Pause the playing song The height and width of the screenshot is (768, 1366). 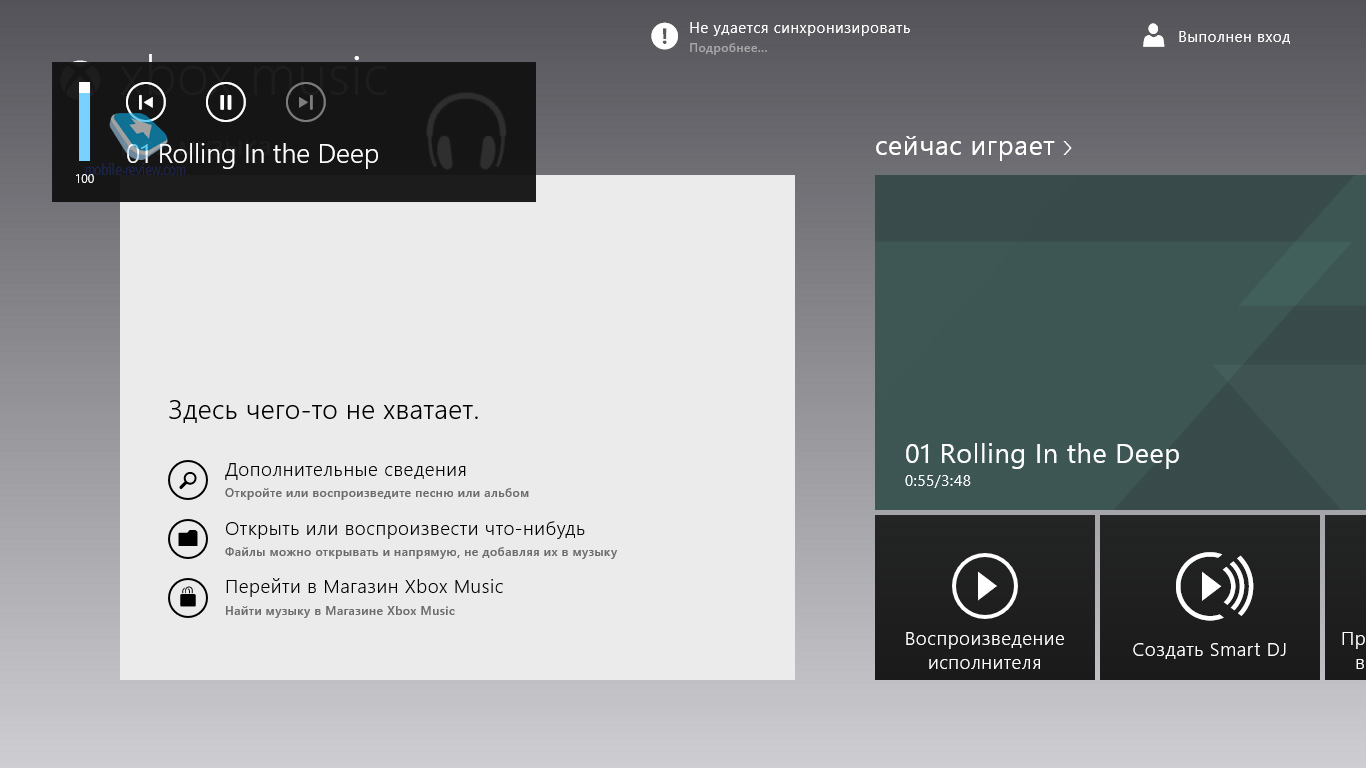coord(226,102)
